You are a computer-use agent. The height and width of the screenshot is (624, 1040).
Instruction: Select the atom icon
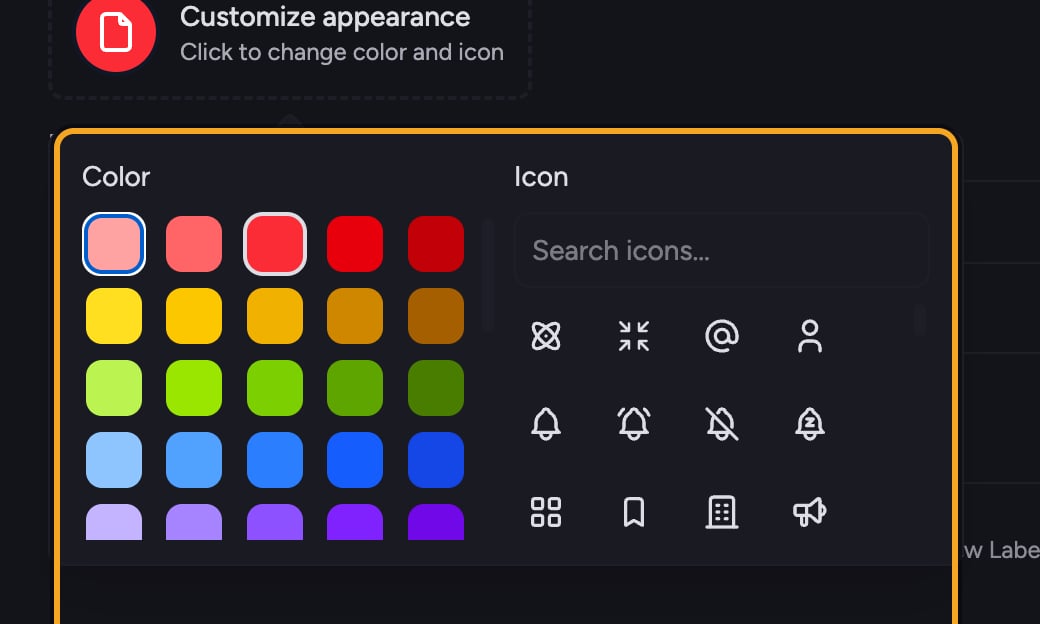546,336
